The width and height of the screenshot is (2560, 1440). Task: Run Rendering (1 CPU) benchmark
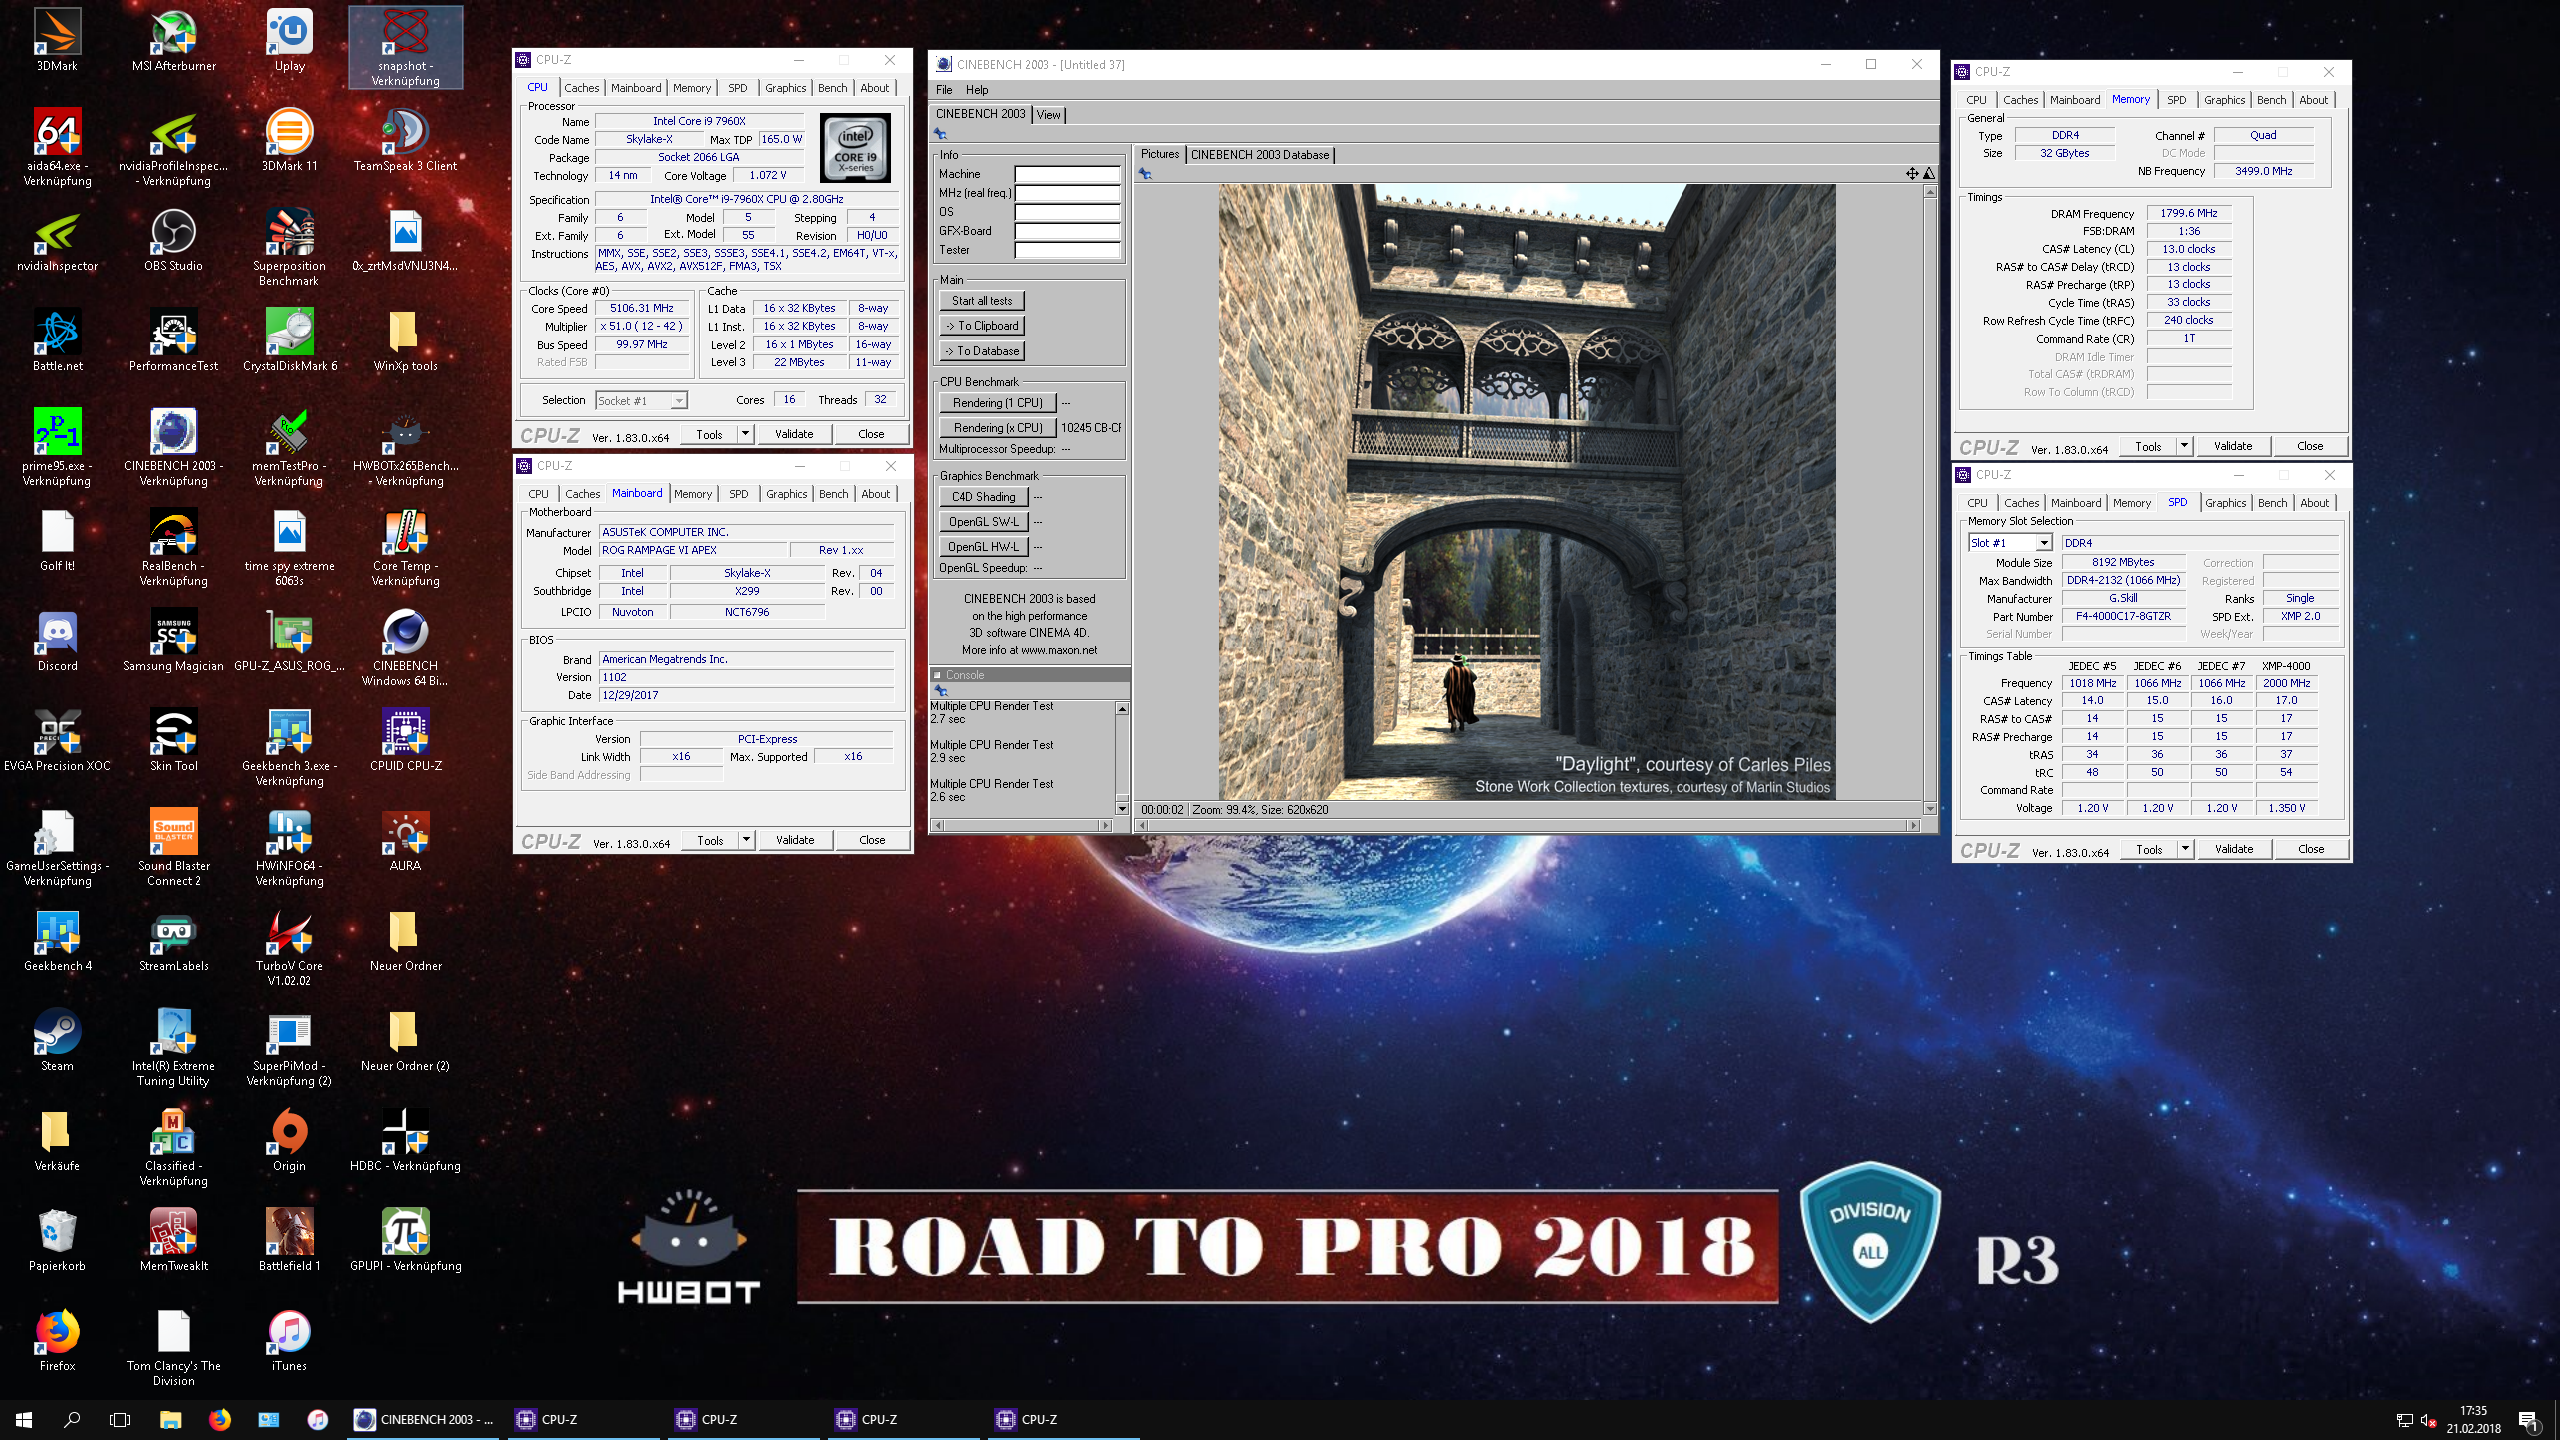click(997, 403)
